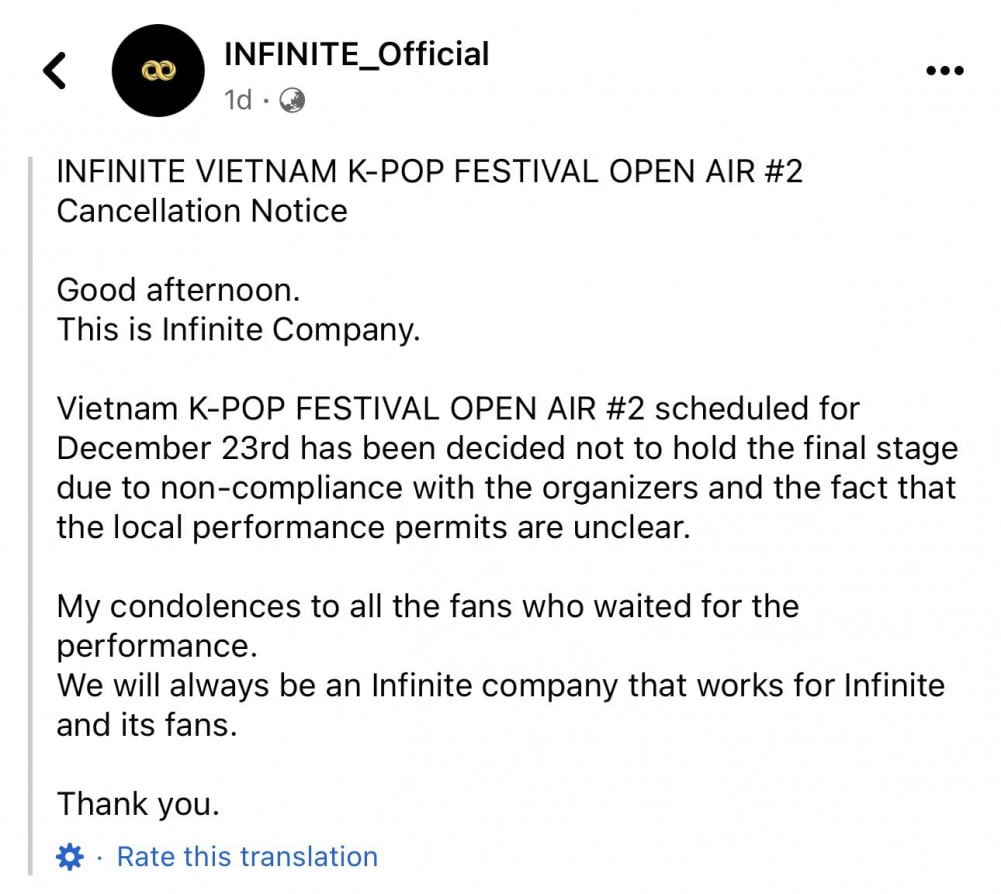Open translation settings via the blue gear icon
Viewport: 1001px width, 894px height.
click(70, 856)
